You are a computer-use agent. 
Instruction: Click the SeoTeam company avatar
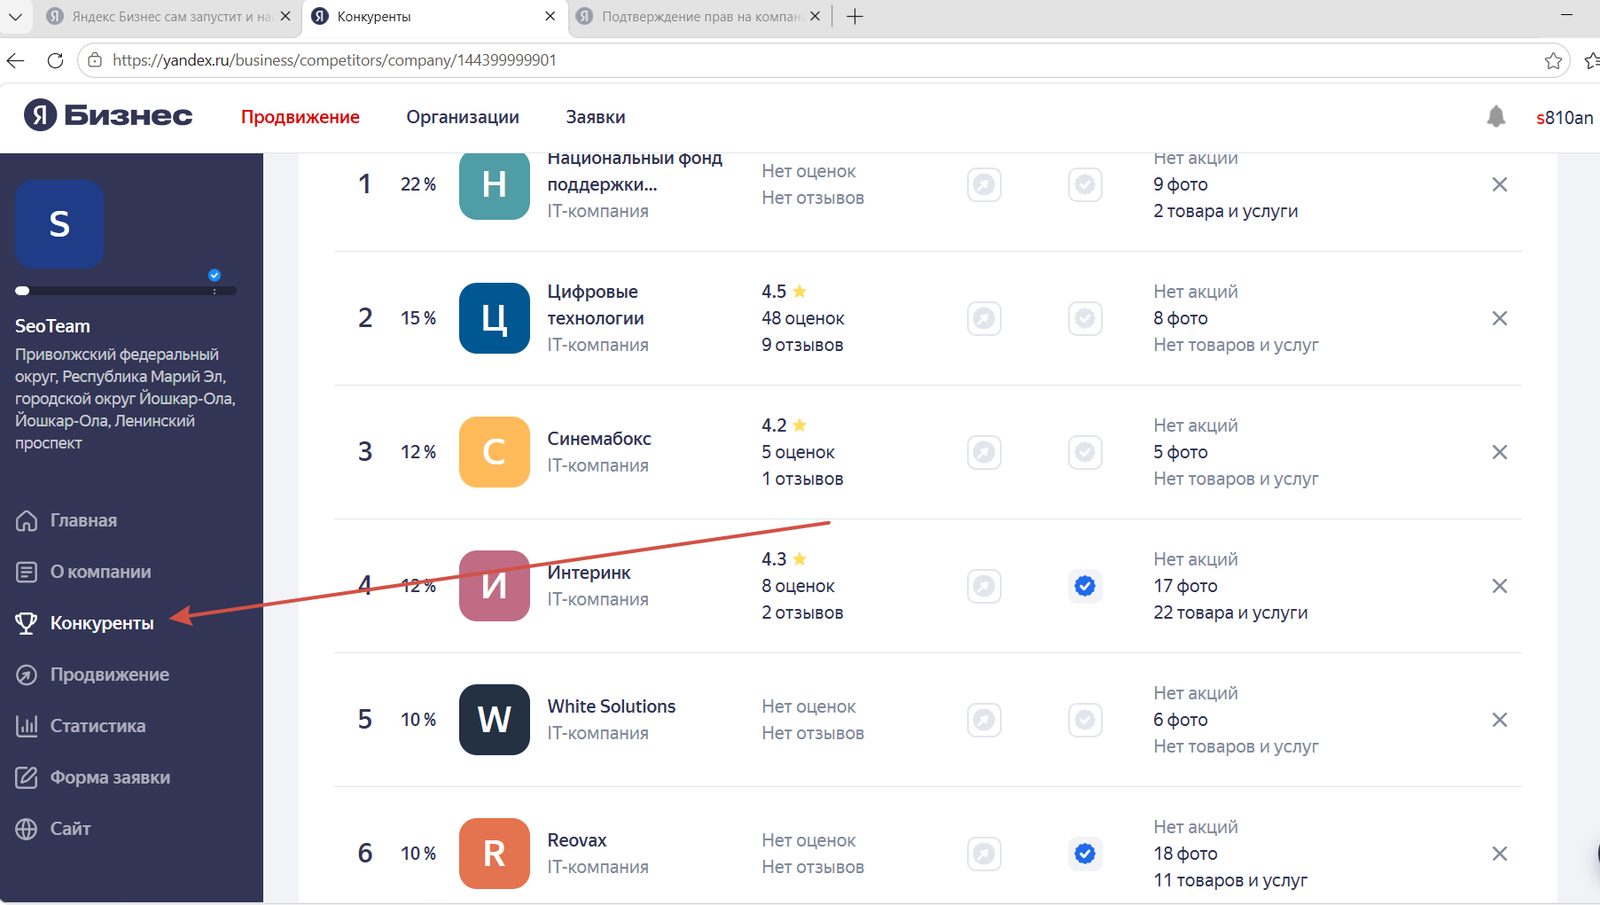click(59, 224)
